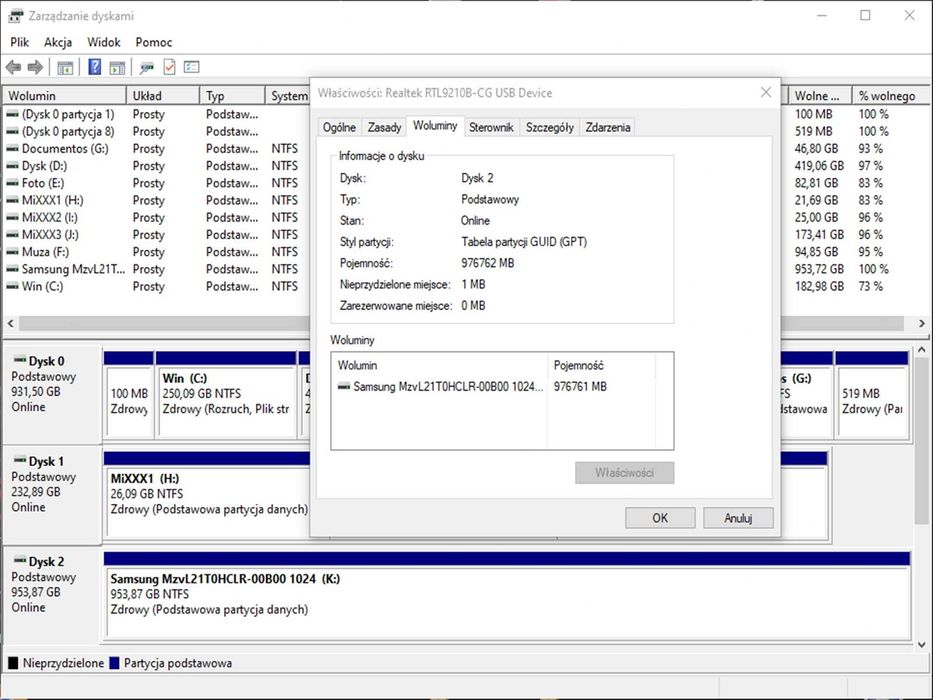
Task: Select the Win (C:) volume drive icon in the list
Action: coord(12,286)
